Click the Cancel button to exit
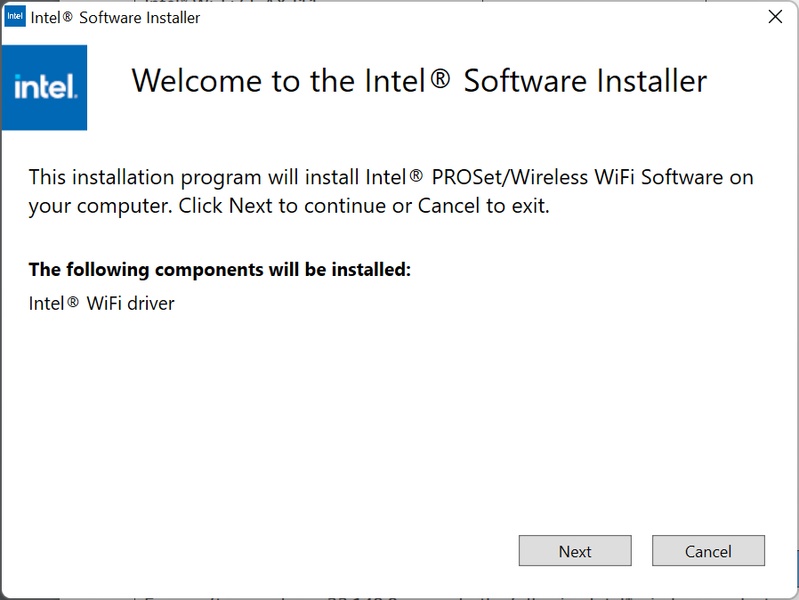Image resolution: width=799 pixels, height=600 pixels. [x=708, y=551]
